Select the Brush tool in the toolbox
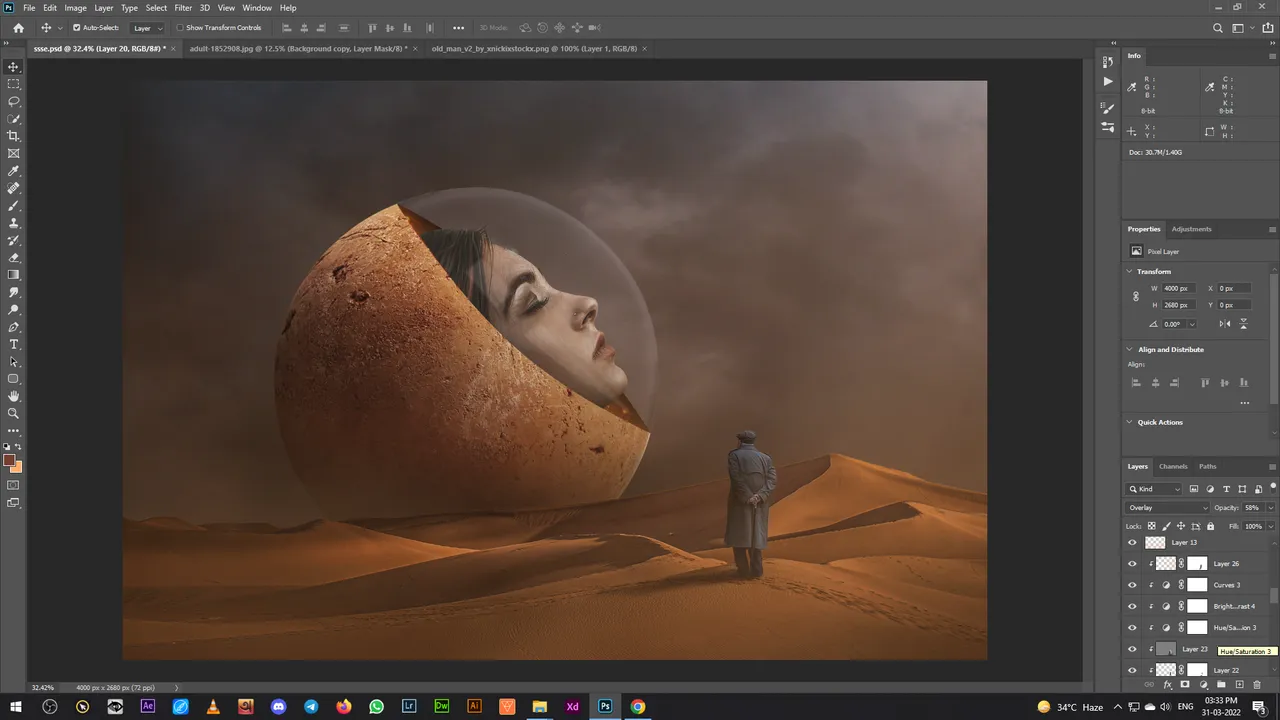The width and height of the screenshot is (1280, 720). coord(13,205)
